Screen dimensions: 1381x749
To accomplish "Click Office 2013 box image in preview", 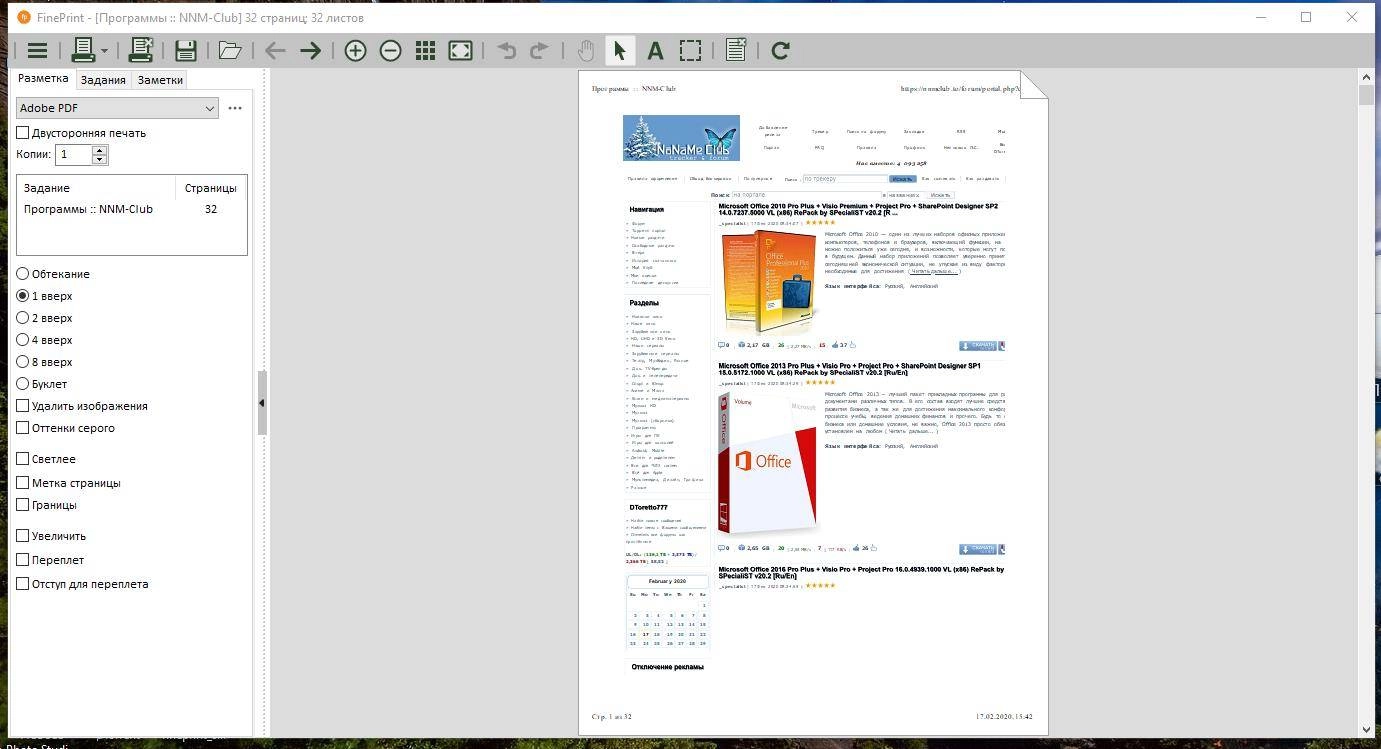I will point(769,463).
